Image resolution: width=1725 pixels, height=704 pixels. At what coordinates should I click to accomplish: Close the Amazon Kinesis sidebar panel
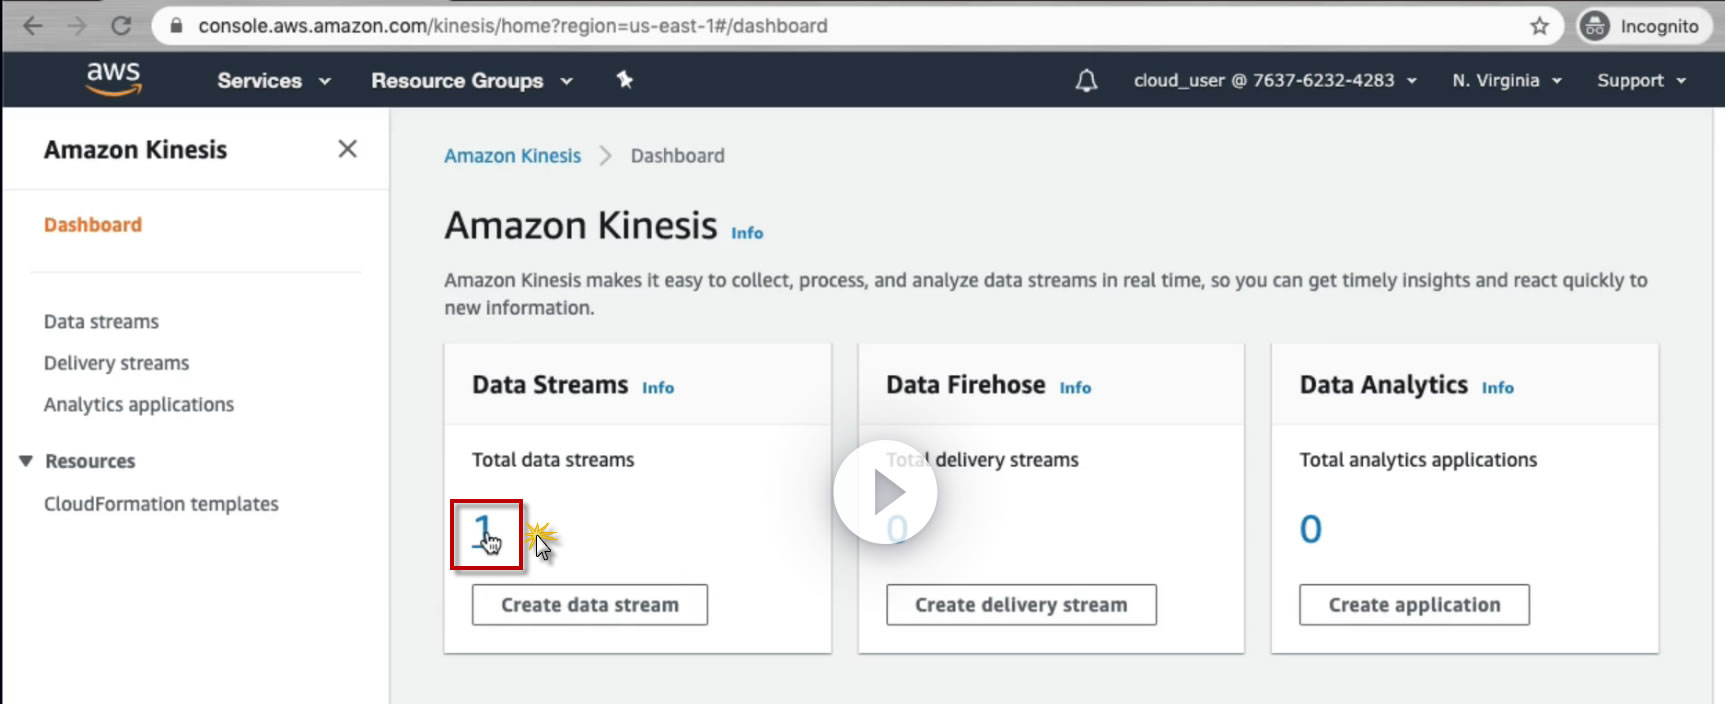(x=347, y=149)
